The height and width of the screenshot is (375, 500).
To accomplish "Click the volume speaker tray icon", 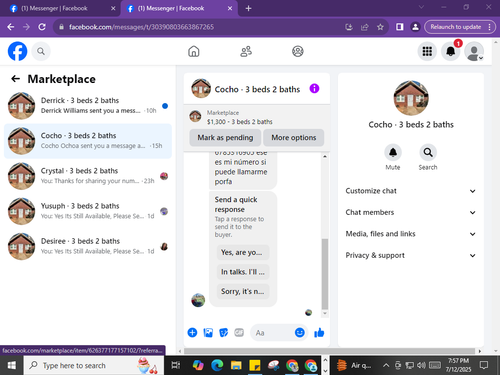I will pyautogui.click(x=421, y=365).
